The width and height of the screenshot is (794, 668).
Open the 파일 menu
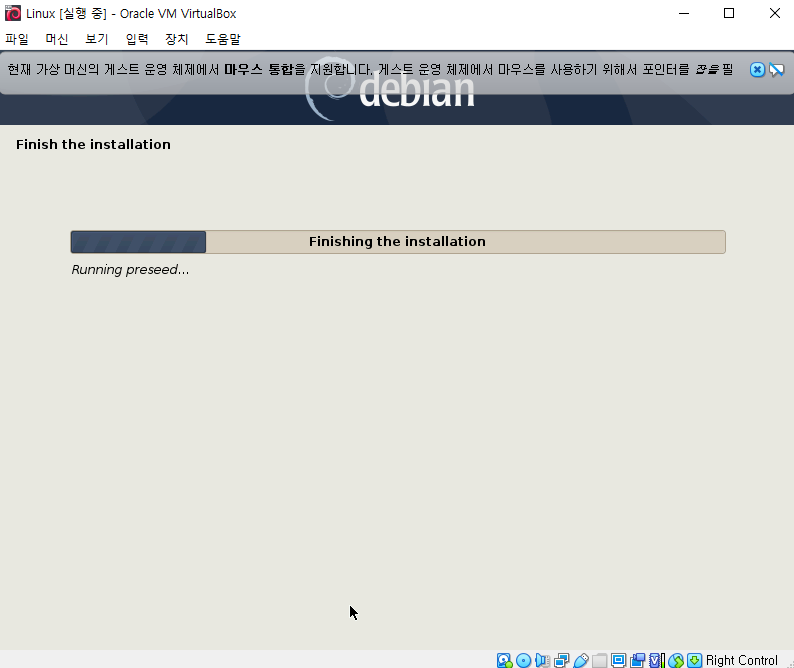coord(17,39)
